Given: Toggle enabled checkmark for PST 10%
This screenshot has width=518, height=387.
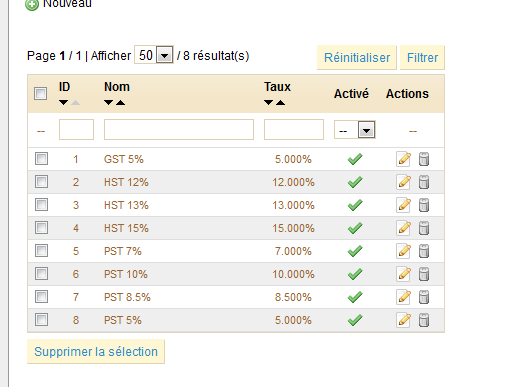Looking at the screenshot, I should click(355, 274).
